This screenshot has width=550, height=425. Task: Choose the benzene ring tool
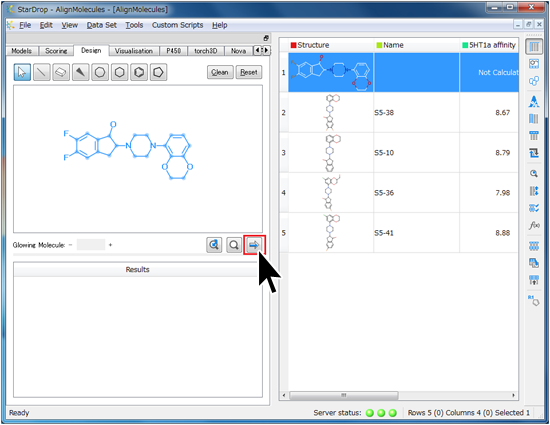tap(139, 72)
